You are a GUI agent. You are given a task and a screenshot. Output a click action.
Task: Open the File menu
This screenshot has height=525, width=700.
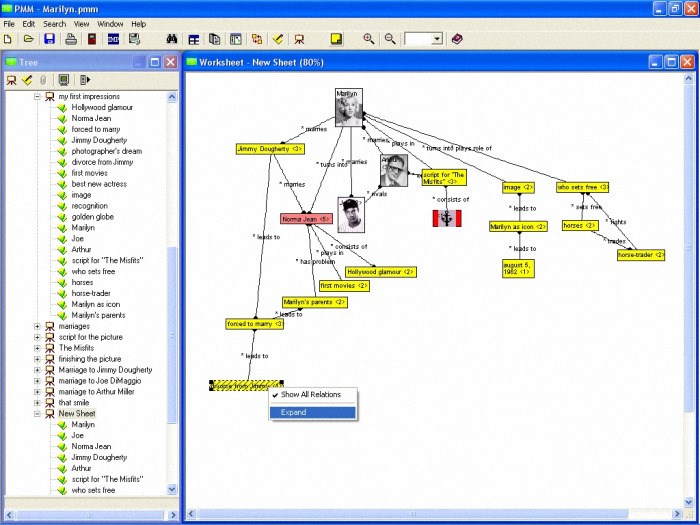pos(9,24)
